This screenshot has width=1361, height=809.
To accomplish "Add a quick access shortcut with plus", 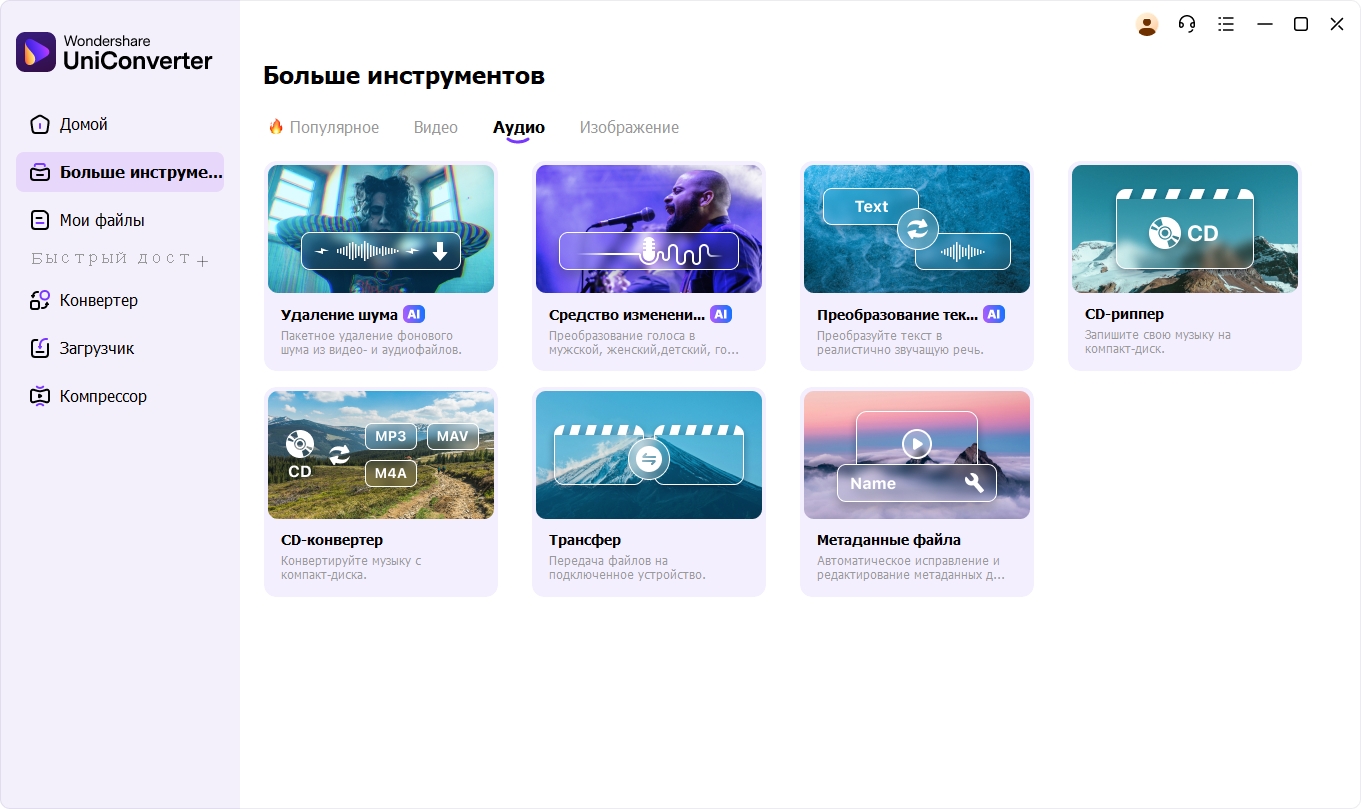I will pos(202,260).
